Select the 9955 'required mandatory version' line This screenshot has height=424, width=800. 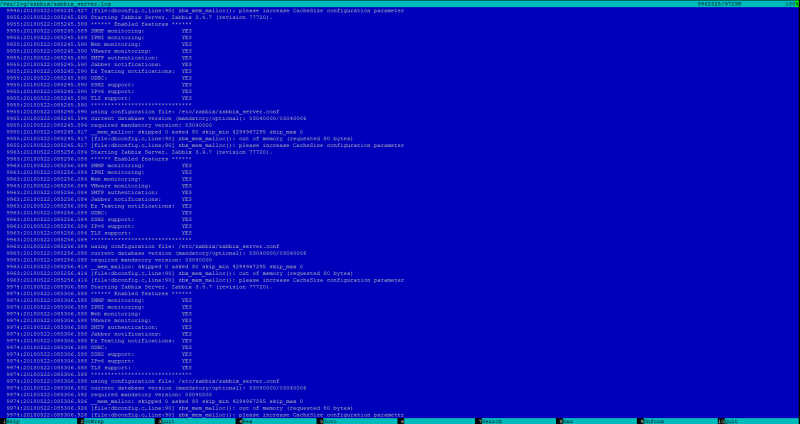pos(110,125)
